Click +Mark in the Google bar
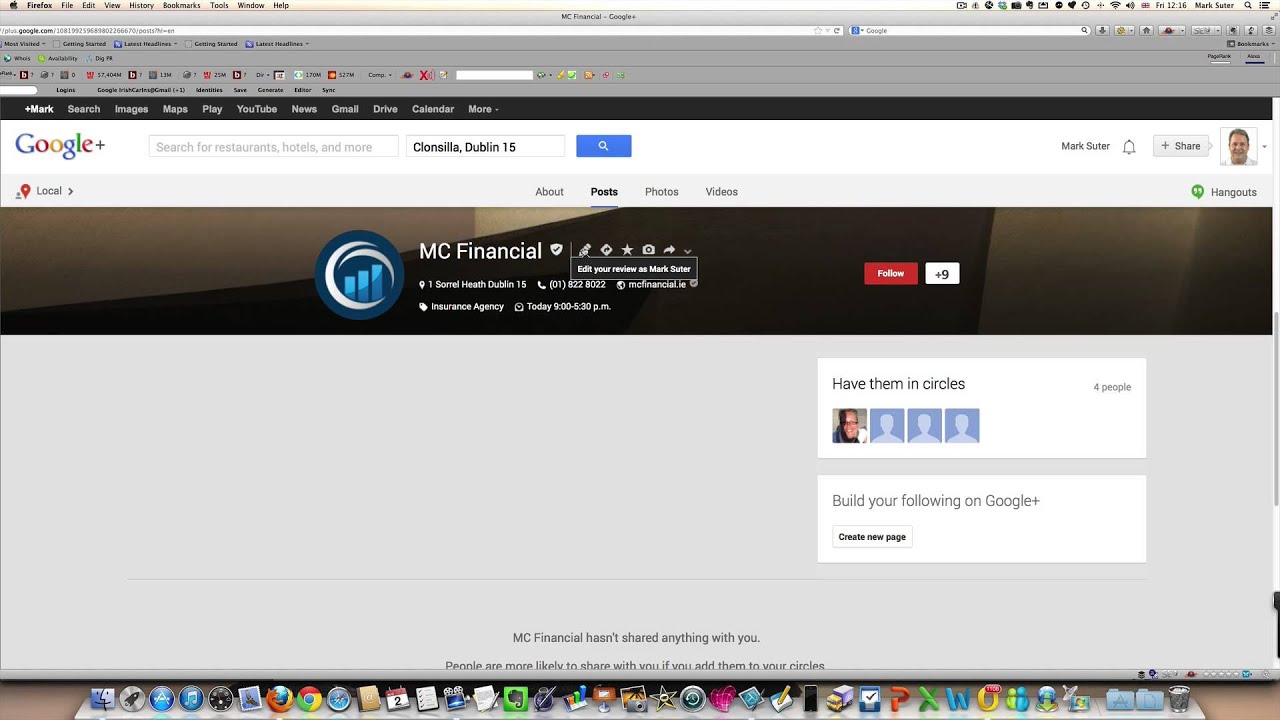Screen dimensions: 1280x720 click(39, 109)
